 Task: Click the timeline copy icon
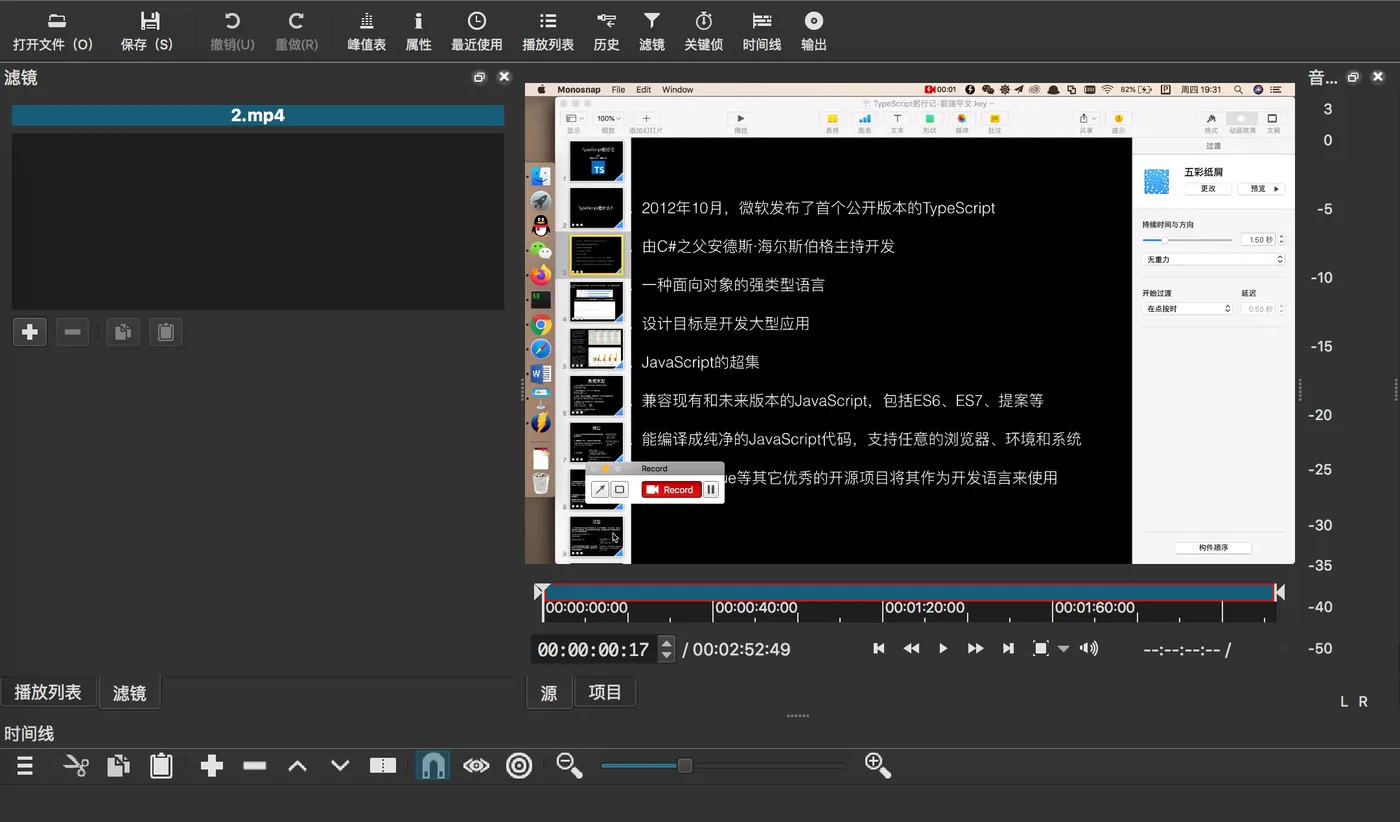[x=119, y=766]
